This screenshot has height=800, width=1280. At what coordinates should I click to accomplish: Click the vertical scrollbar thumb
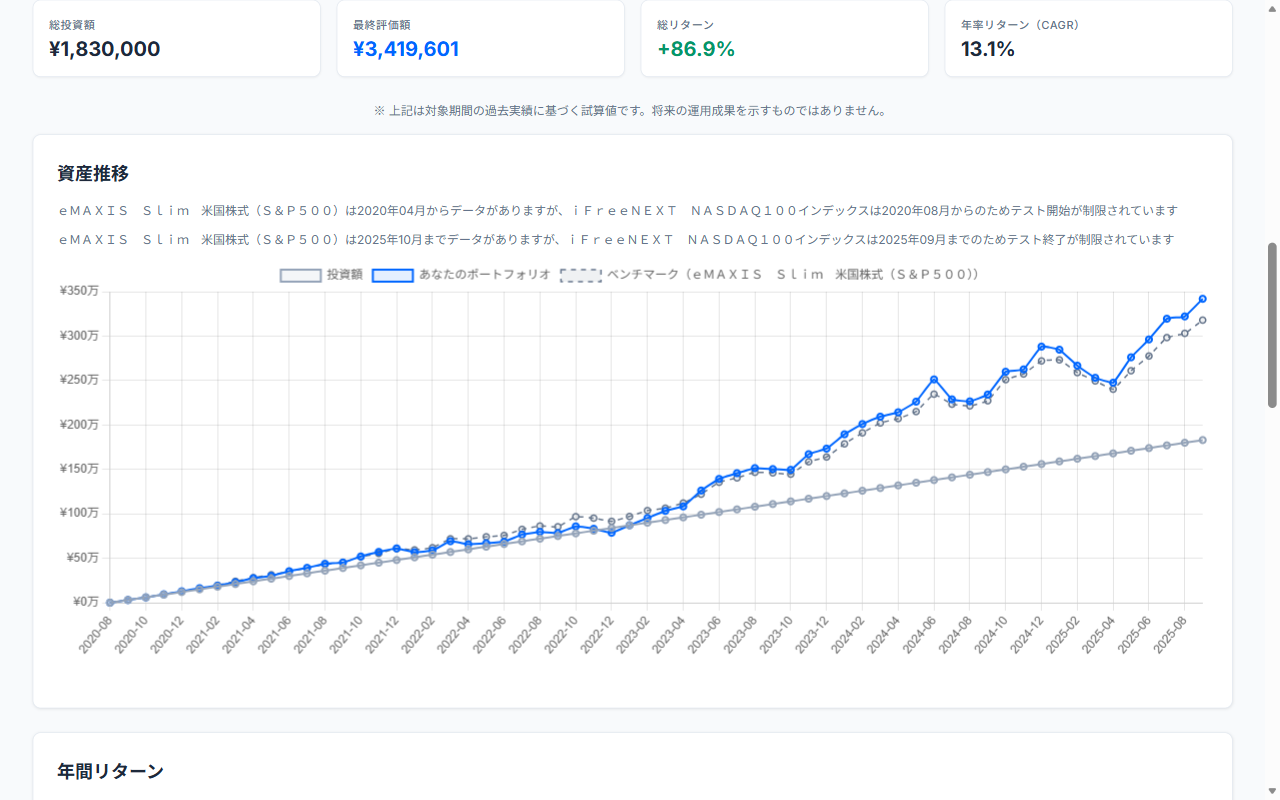point(1272,324)
